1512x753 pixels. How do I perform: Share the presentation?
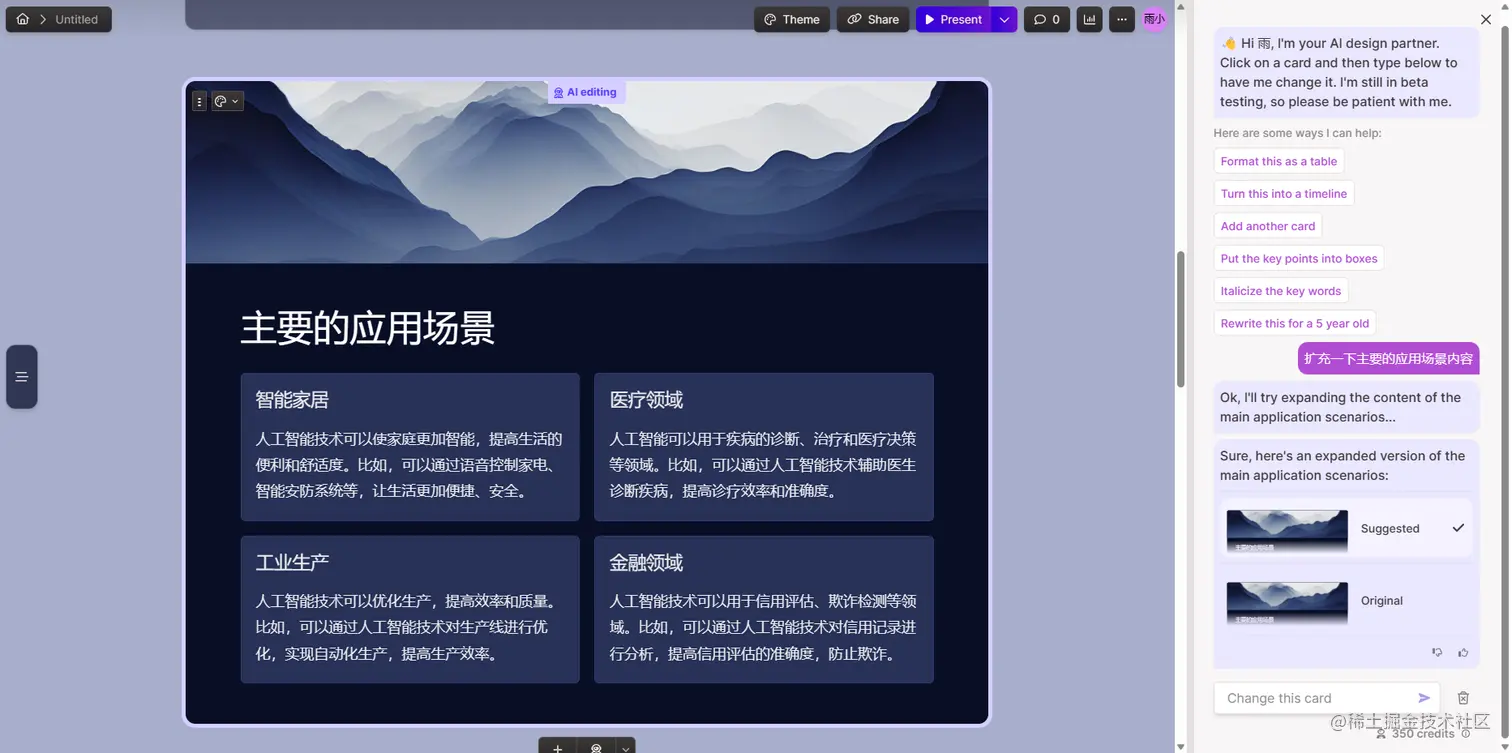[873, 19]
